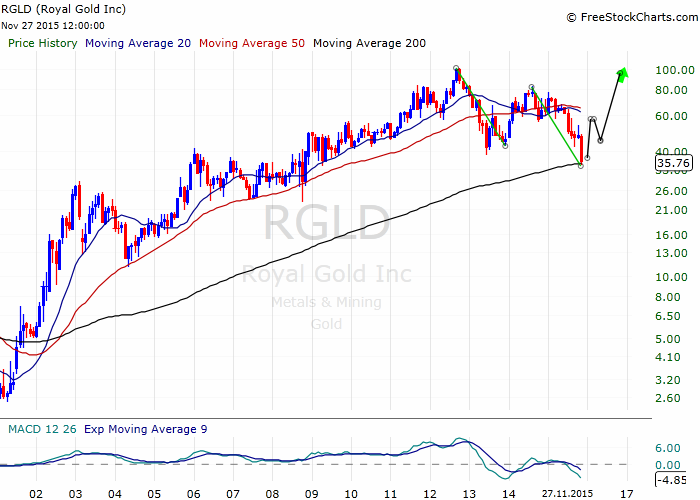The image size is (700, 500).
Task: Click the 10.00 price axis label
Action: [671, 277]
